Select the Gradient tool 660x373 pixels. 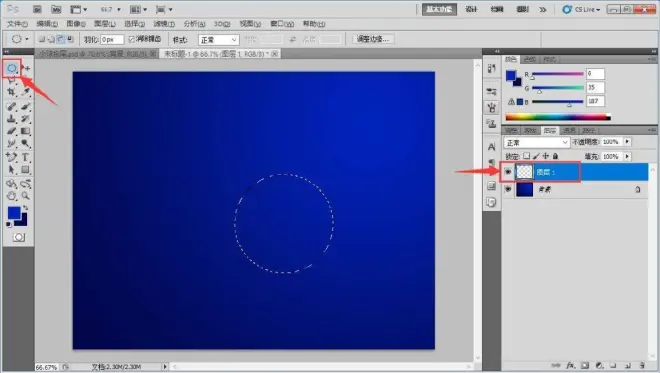[x=25, y=131]
